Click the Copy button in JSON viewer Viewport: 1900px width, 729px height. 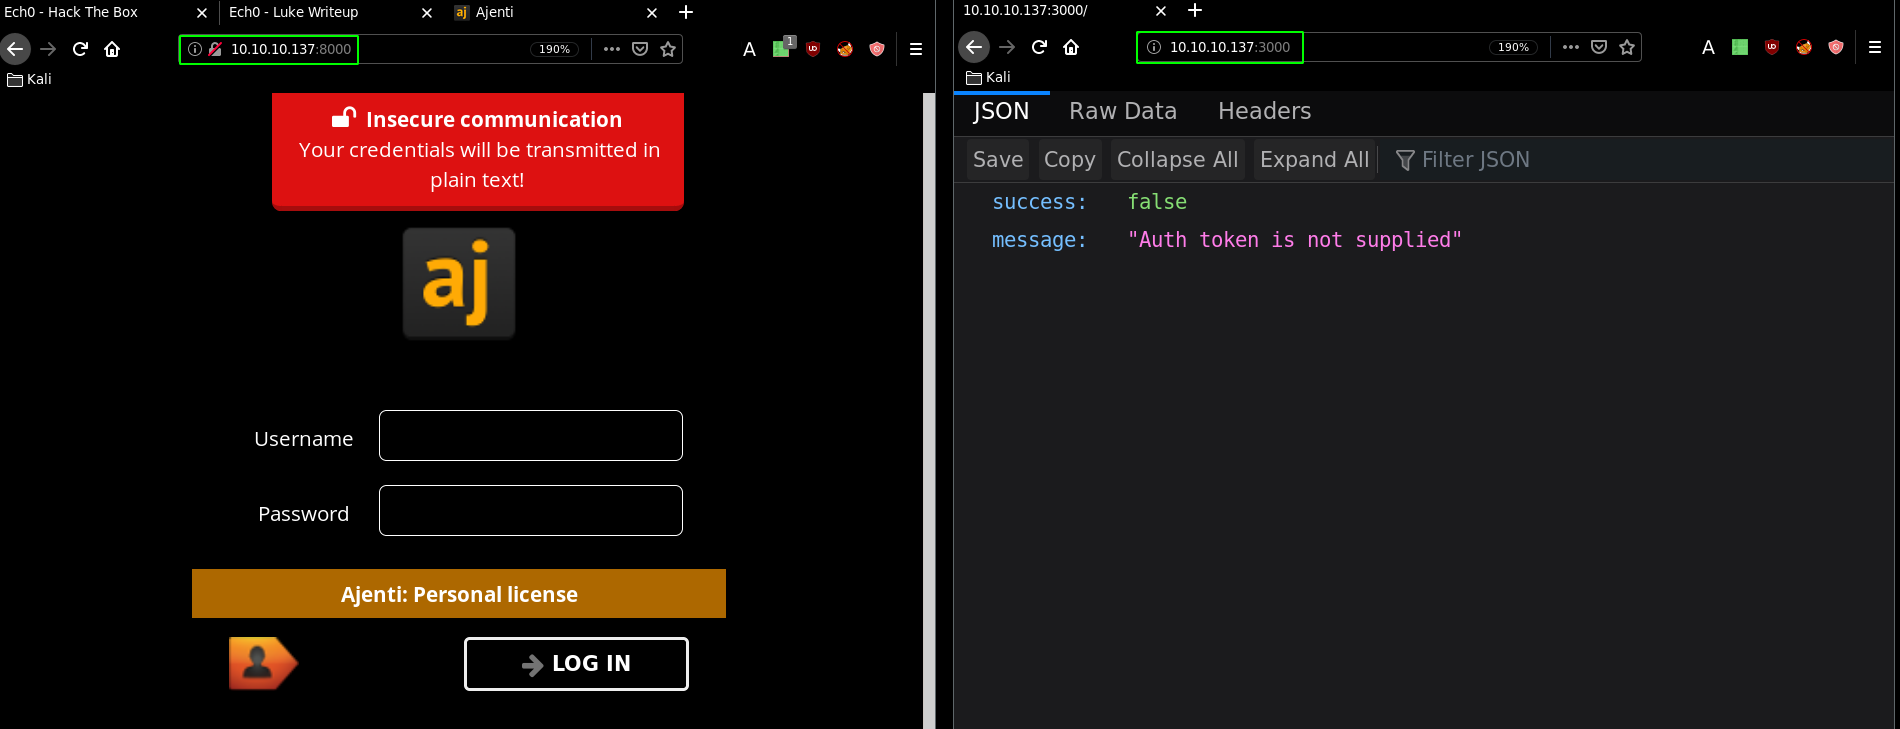point(1070,160)
